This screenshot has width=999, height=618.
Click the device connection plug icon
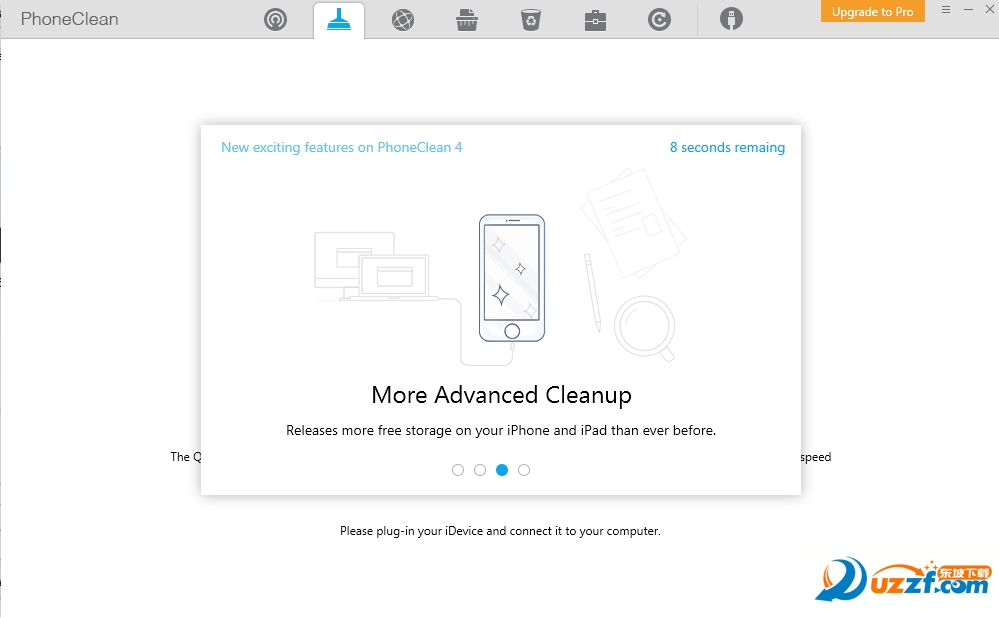coord(731,19)
